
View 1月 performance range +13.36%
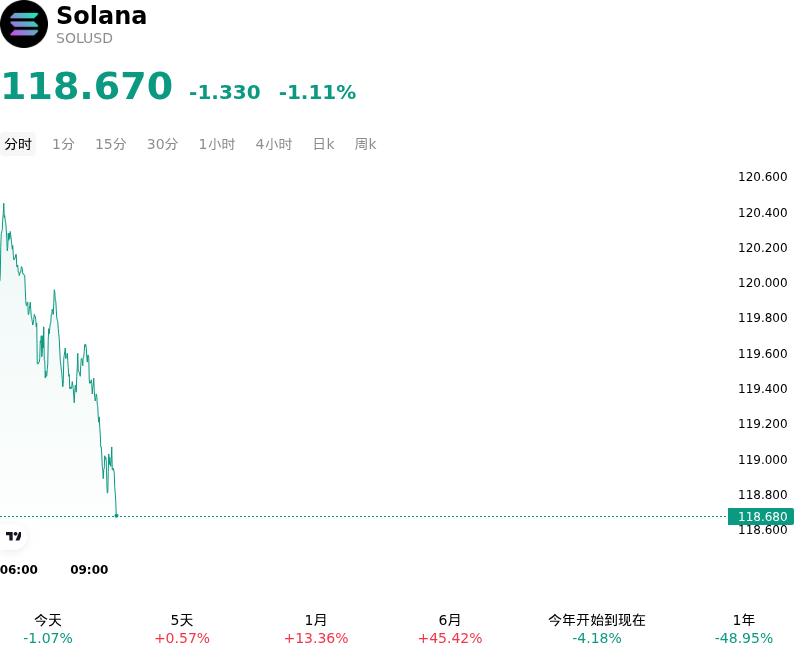click(x=316, y=629)
